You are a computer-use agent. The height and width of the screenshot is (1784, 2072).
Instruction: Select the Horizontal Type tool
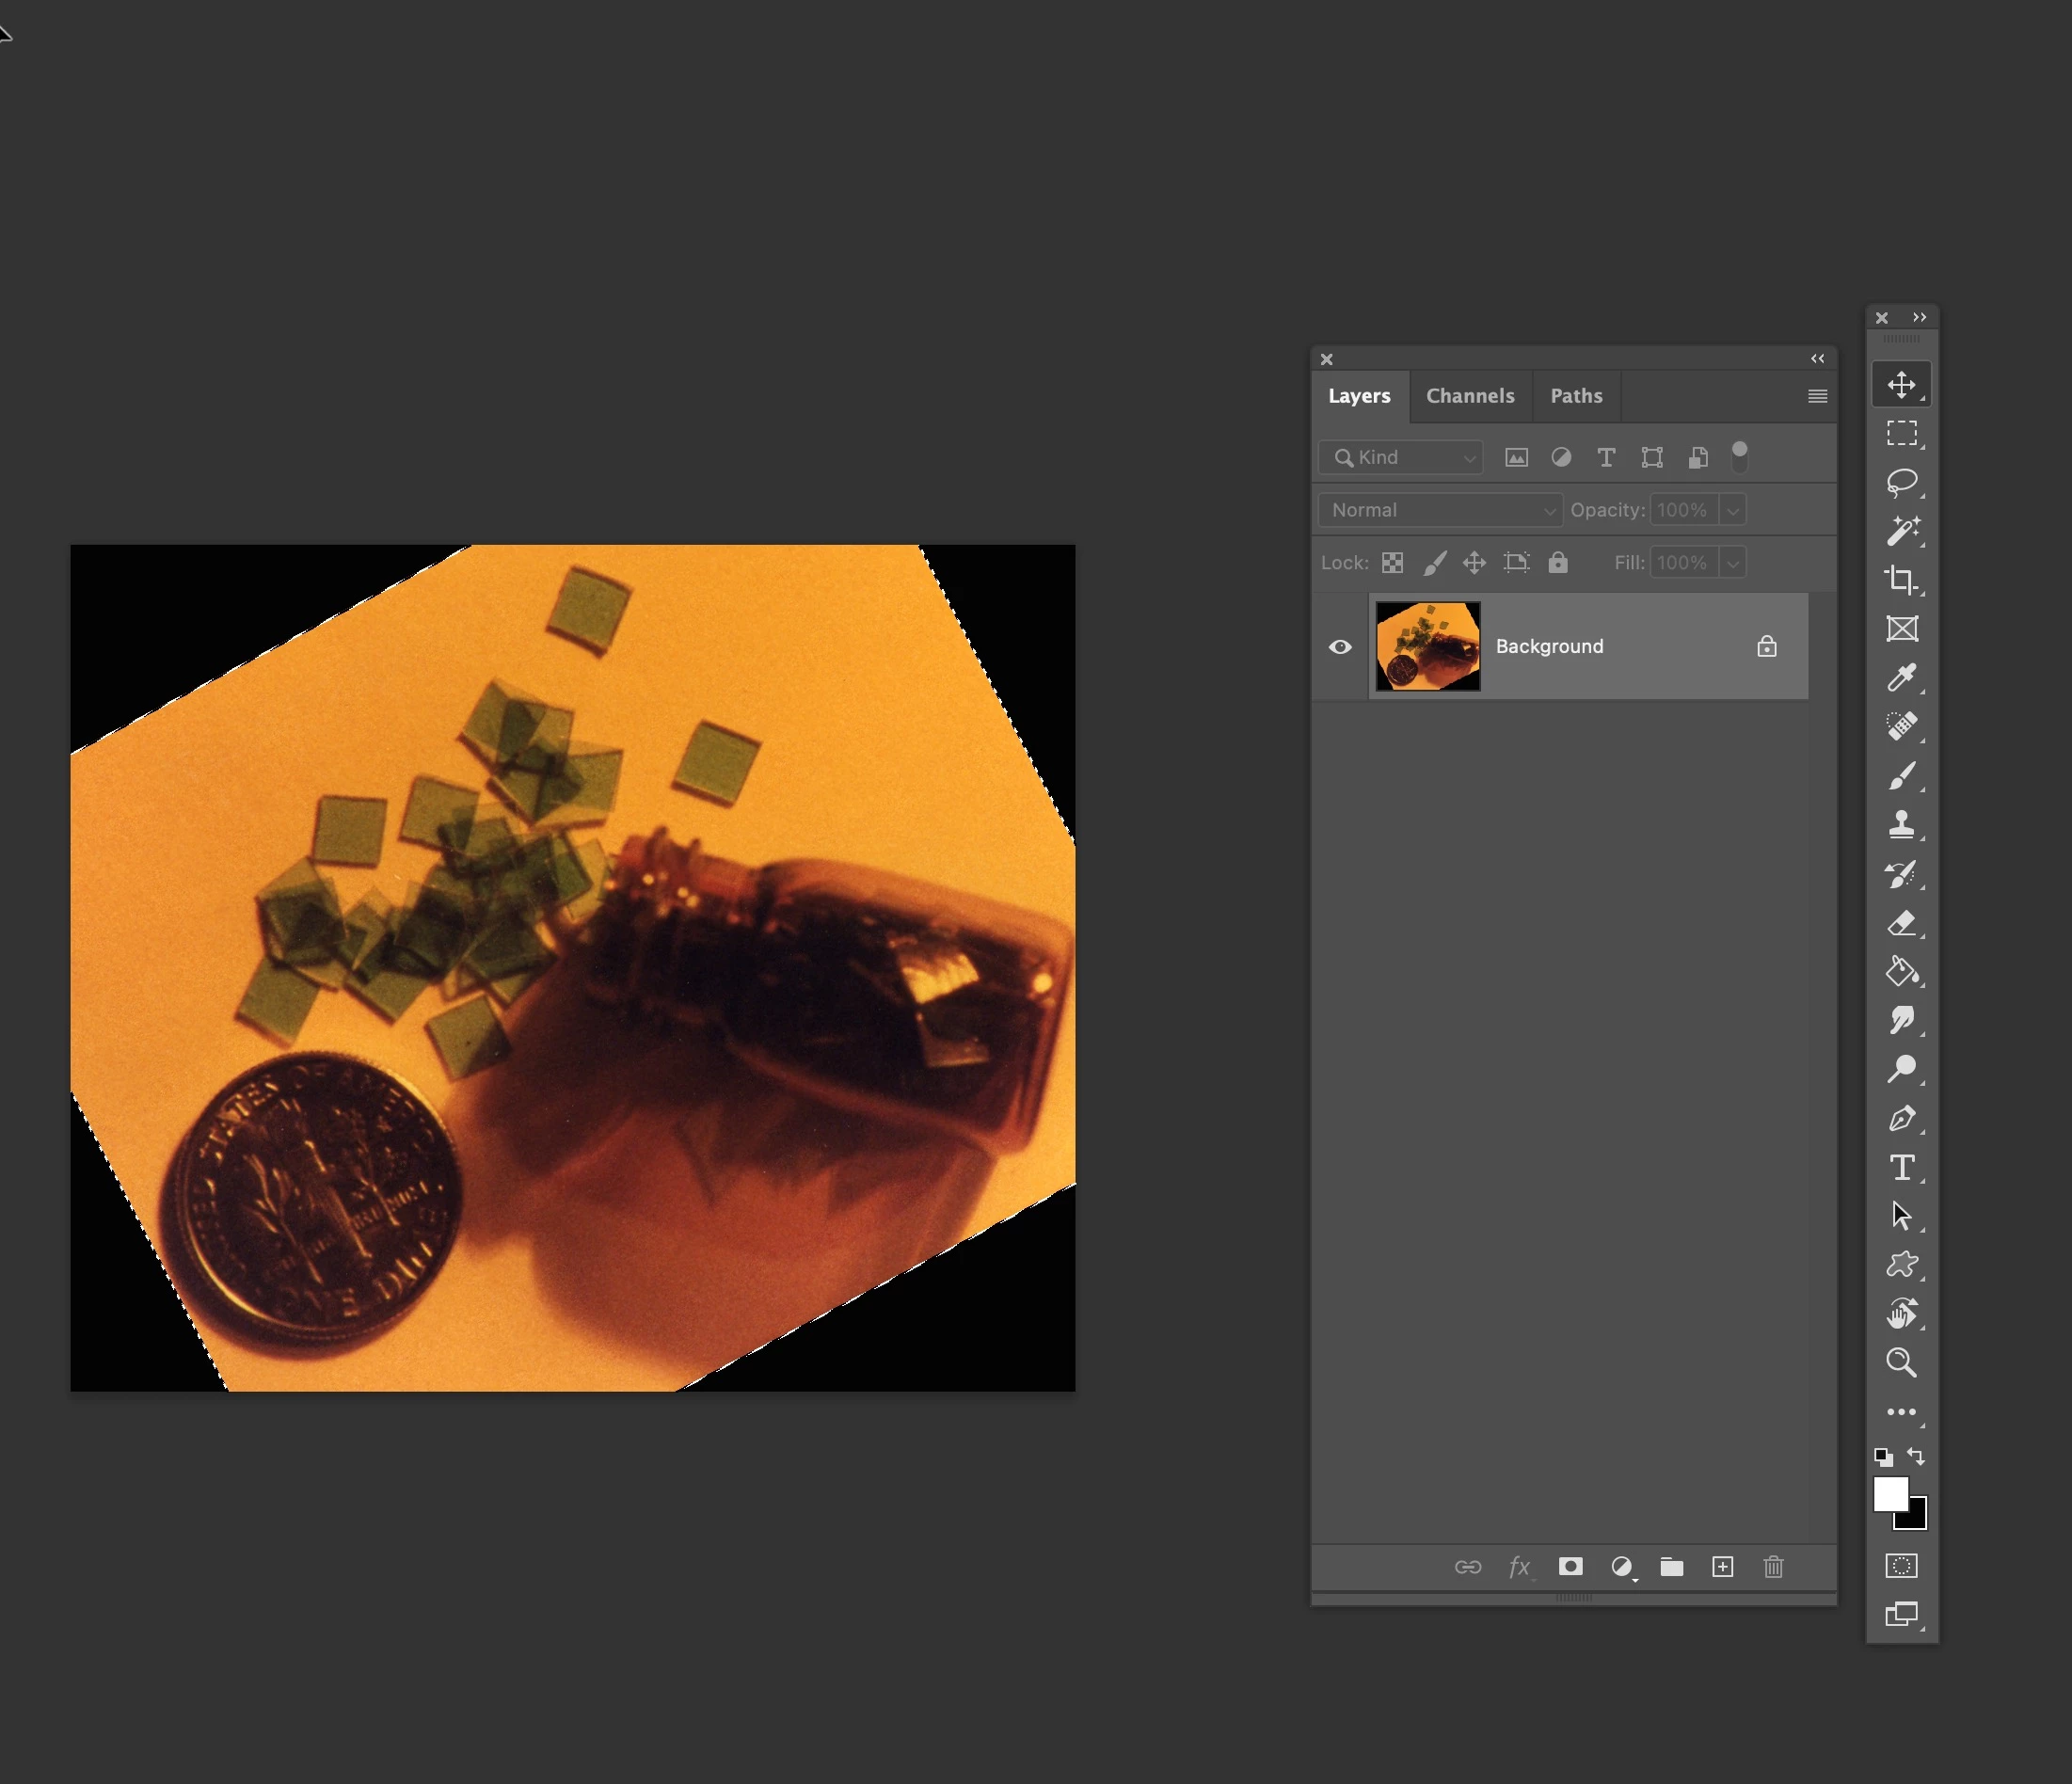tap(1901, 1168)
